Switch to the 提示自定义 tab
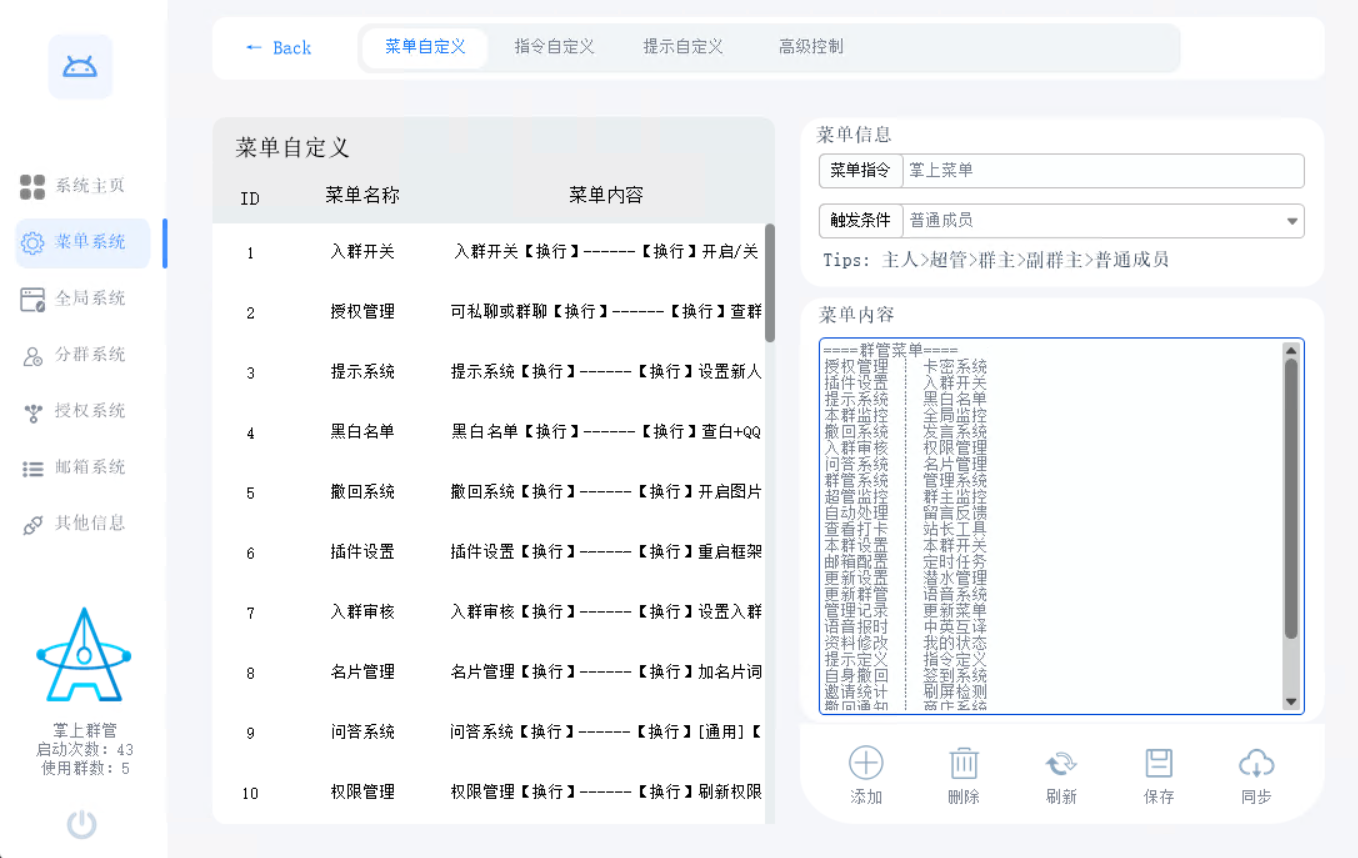Screen dimensions: 1358x858 click(683, 47)
